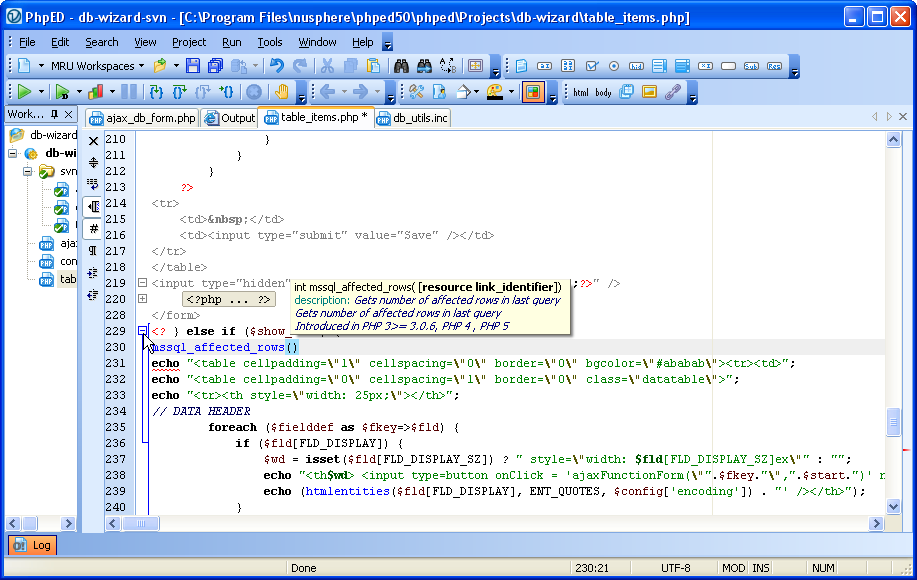Insert a radio button form element

614,66
